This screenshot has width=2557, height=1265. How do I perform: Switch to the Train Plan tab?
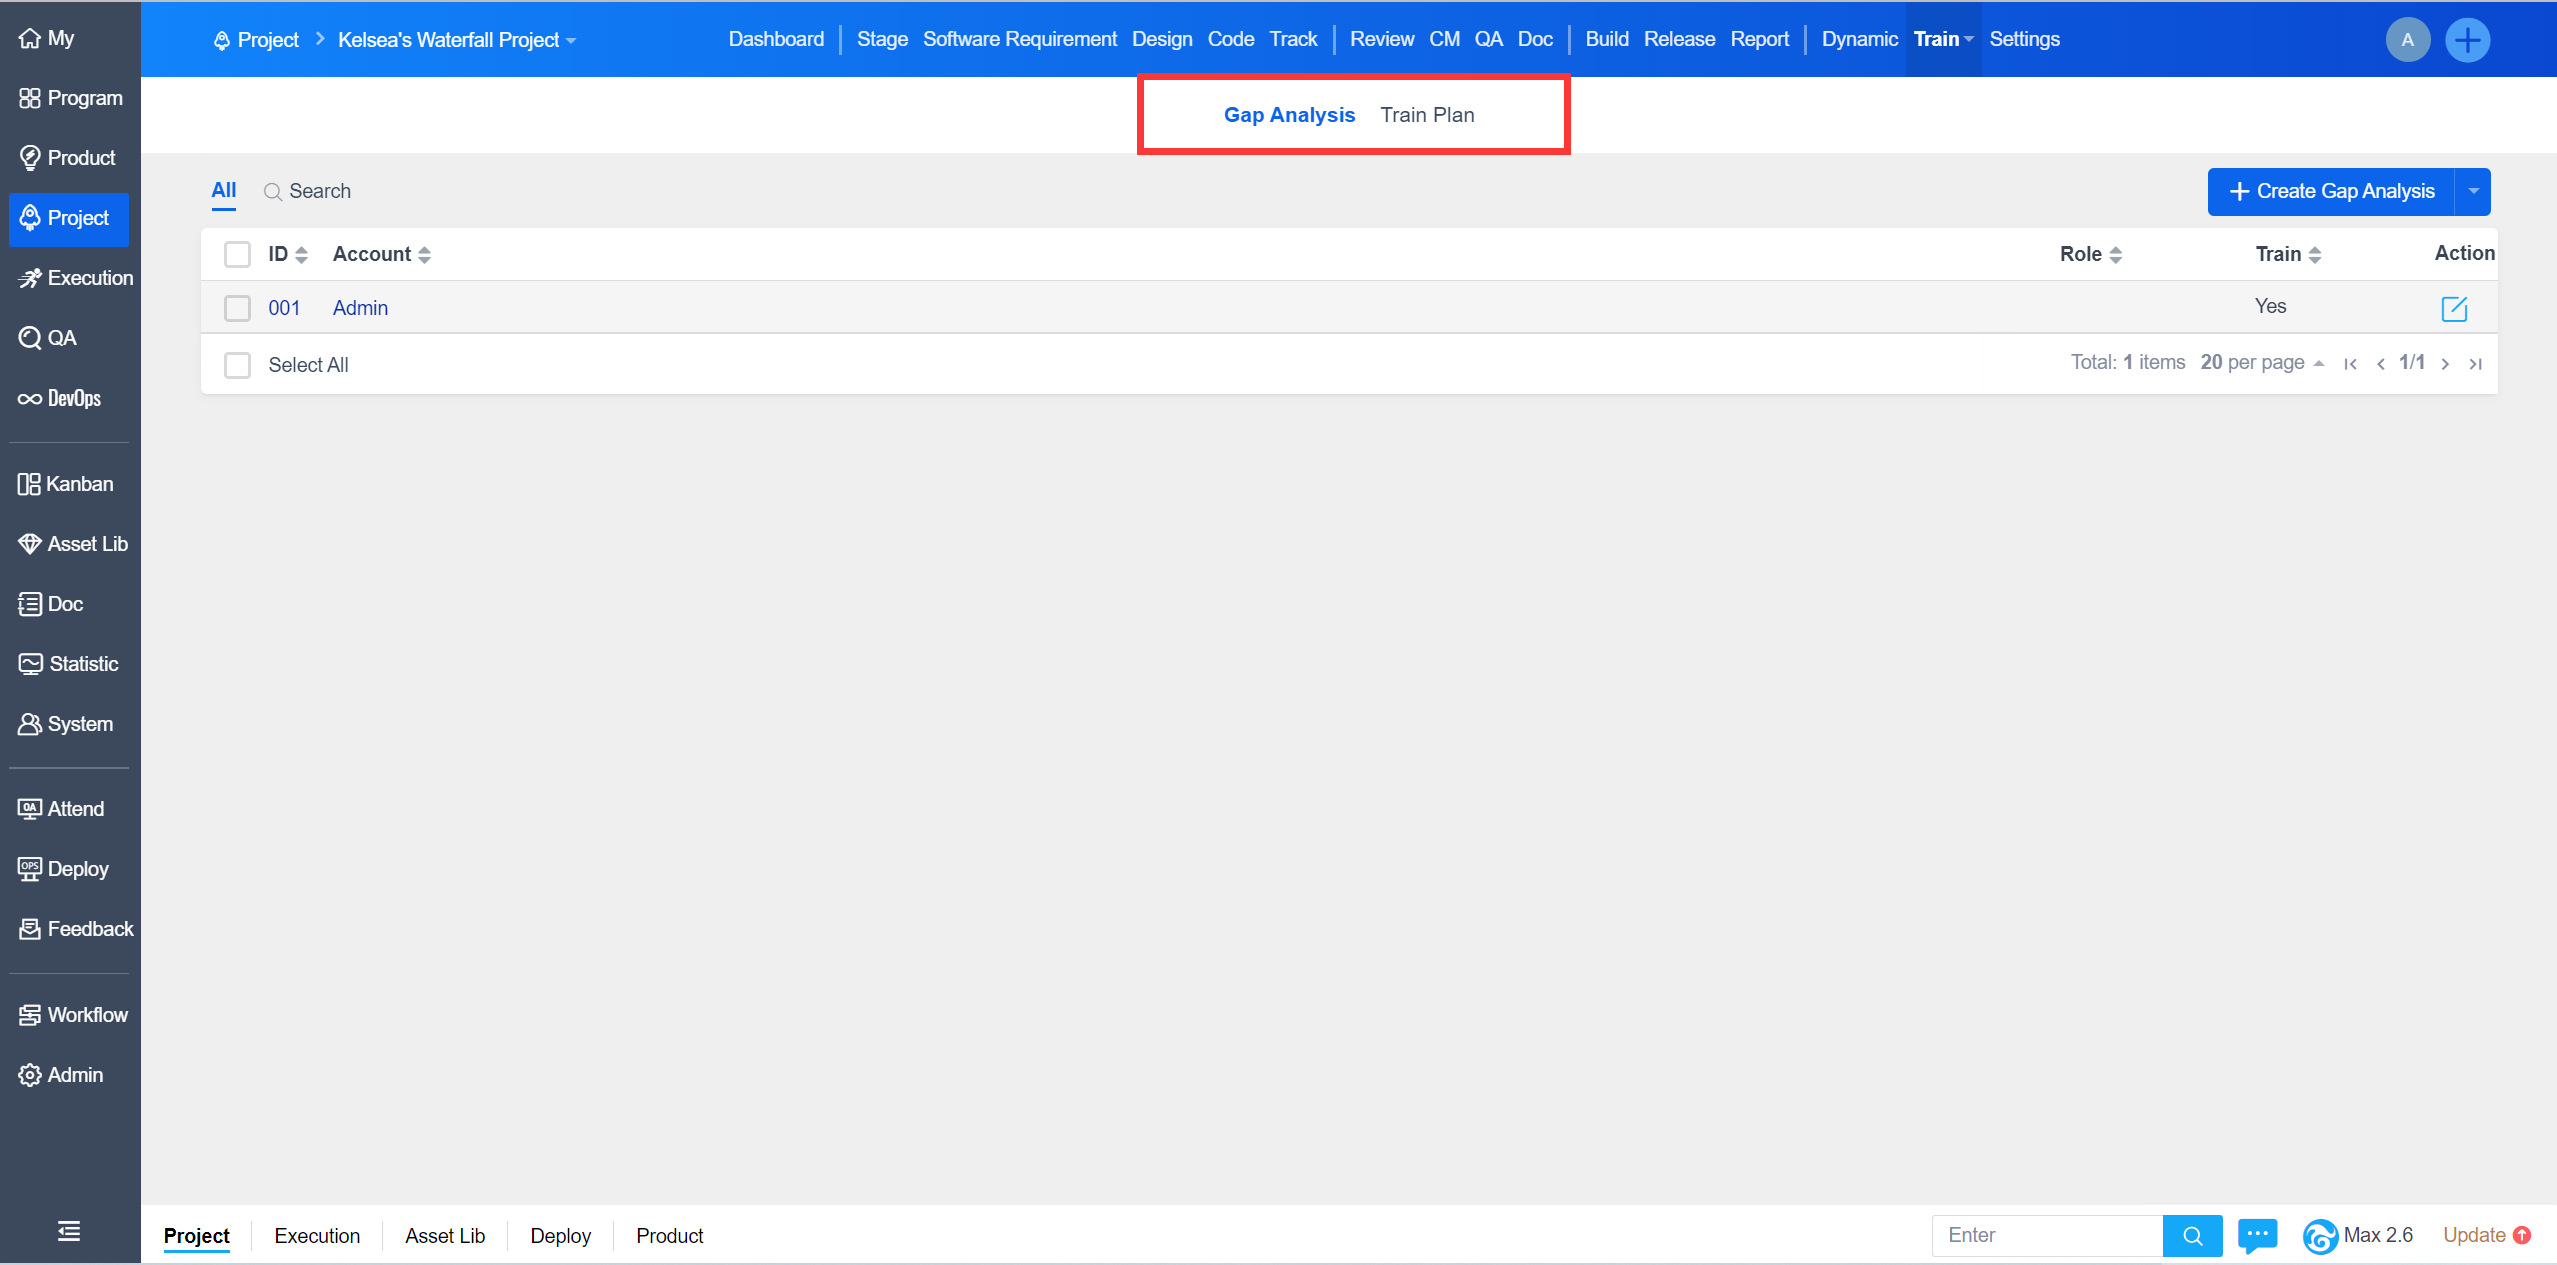(1427, 115)
